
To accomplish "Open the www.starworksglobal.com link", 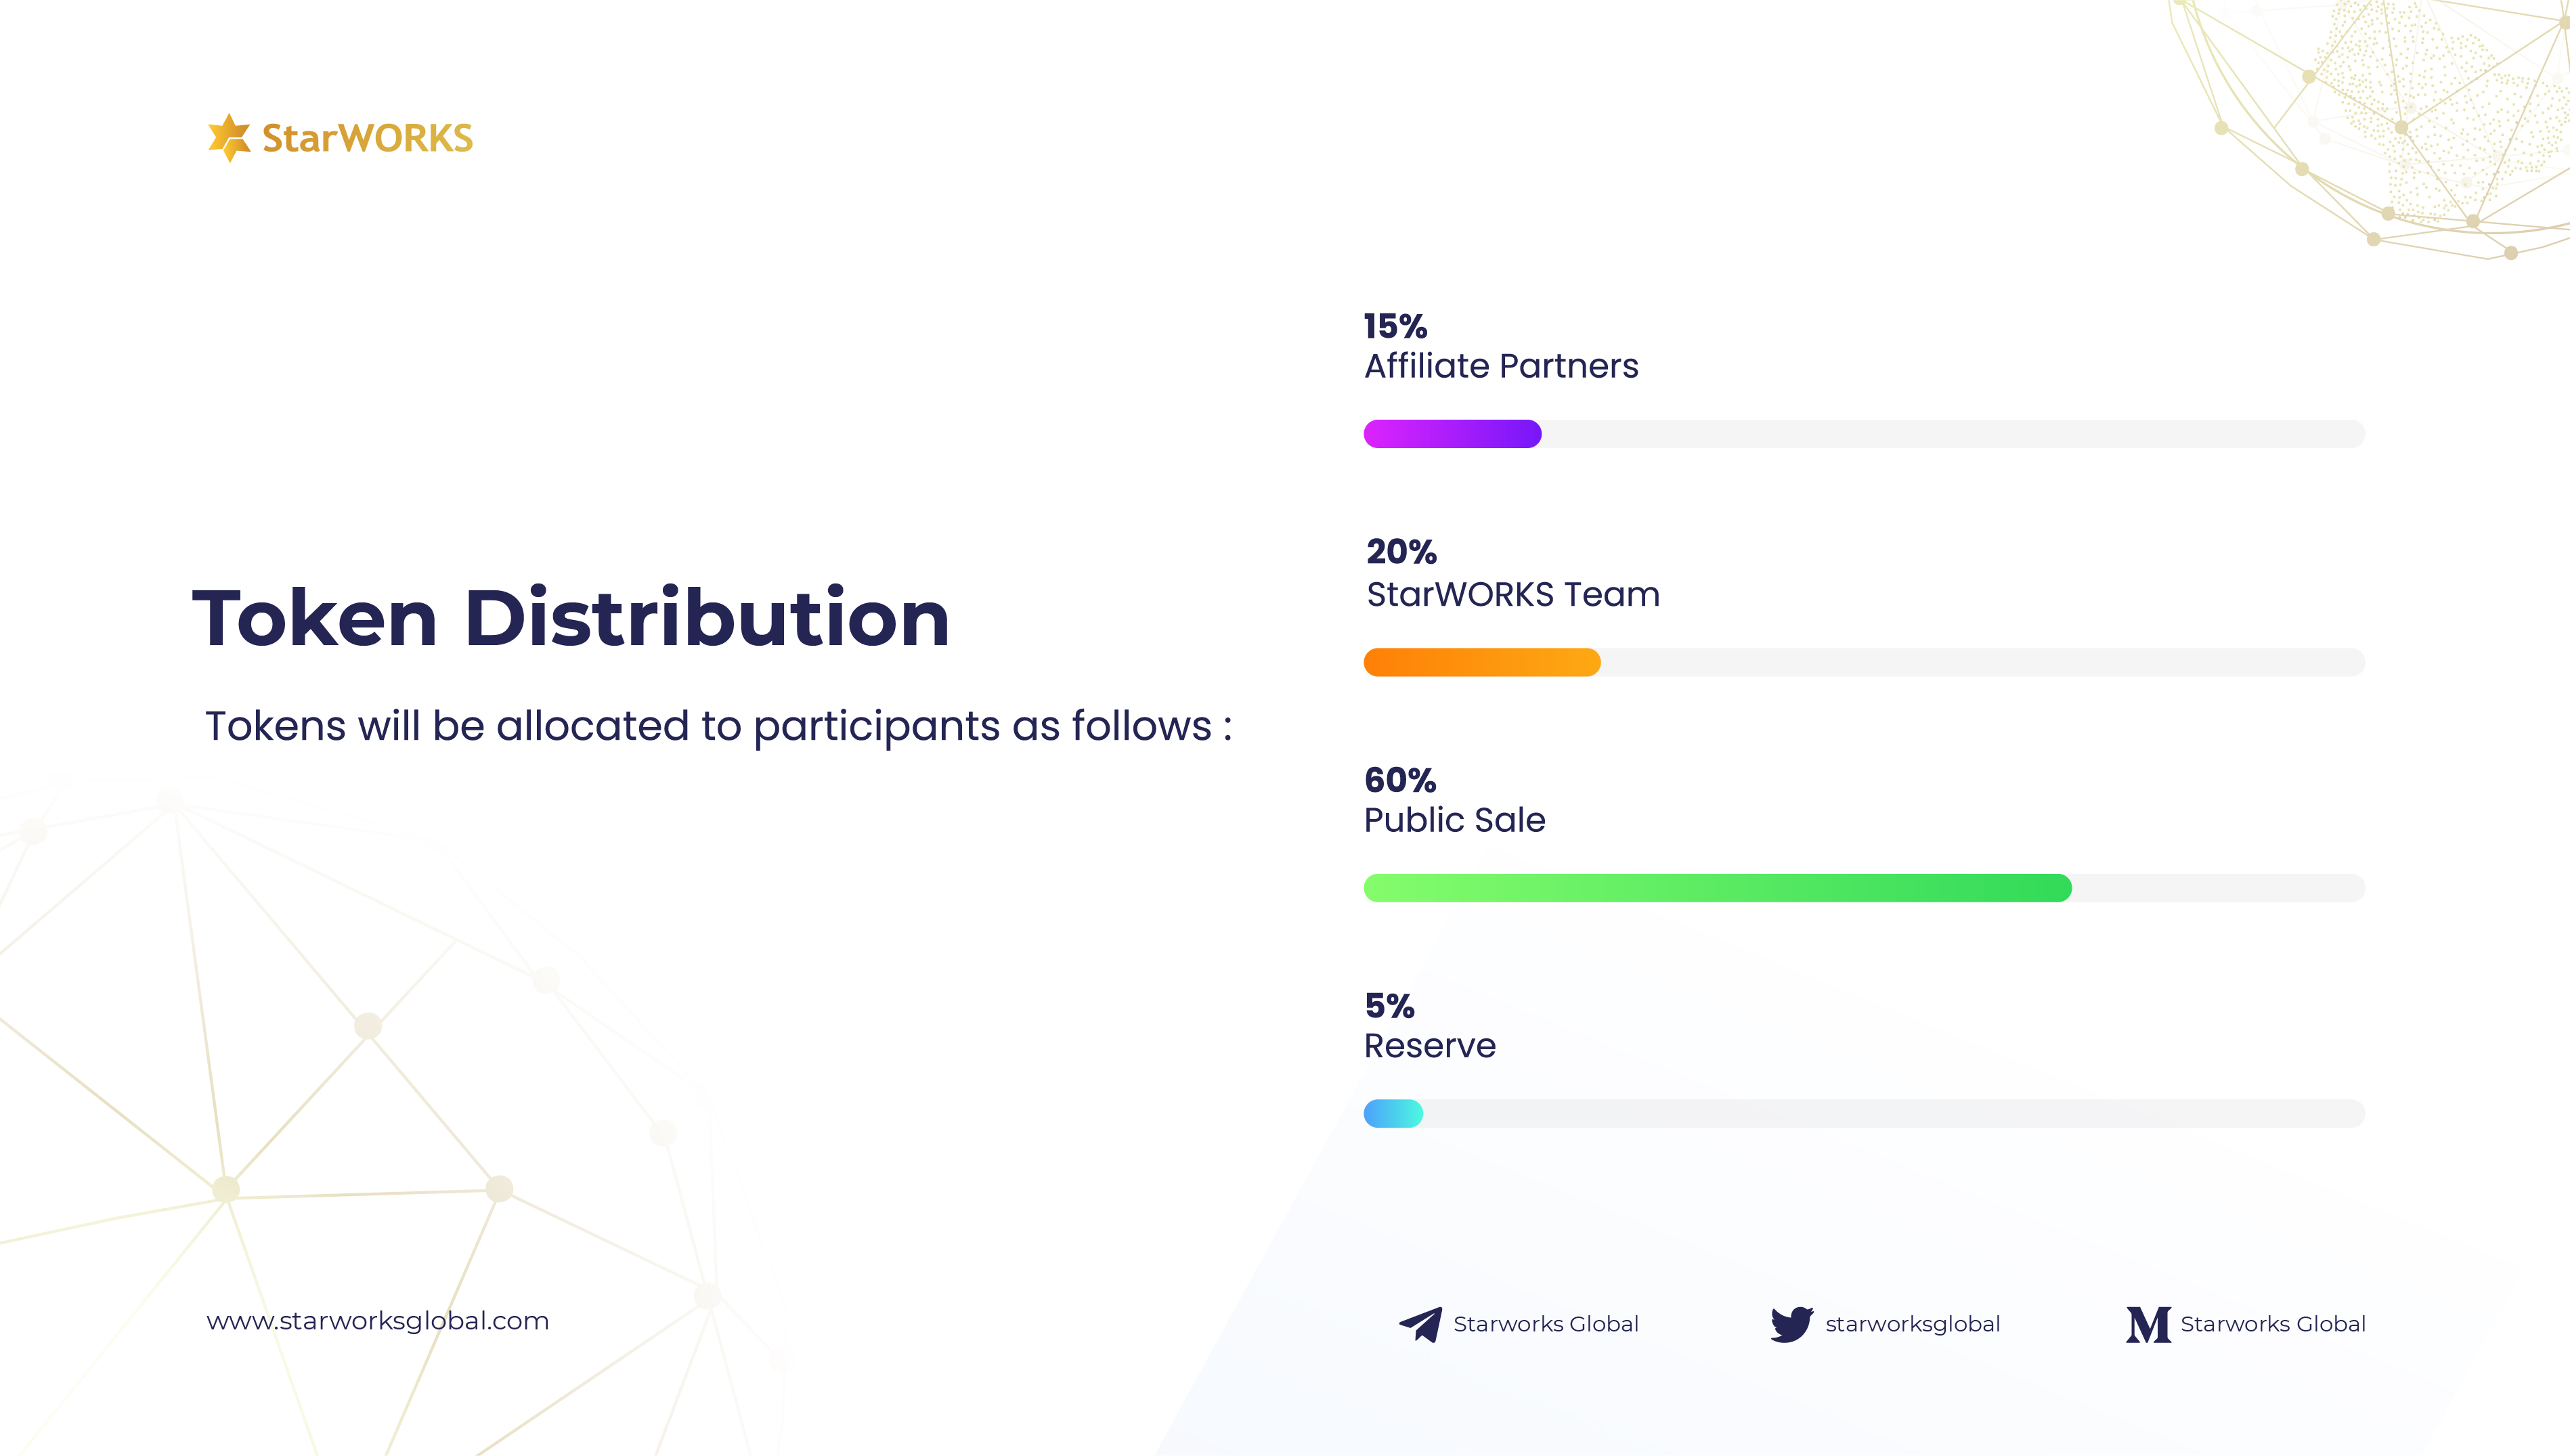I will pos(377,1321).
